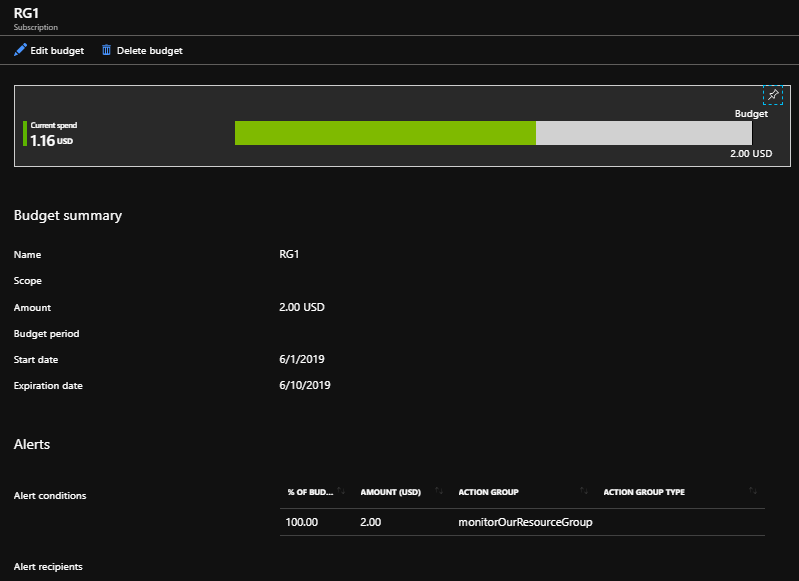The height and width of the screenshot is (581, 799).
Task: Click sort arrows beside Amount (USD) column
Action: (x=439, y=491)
